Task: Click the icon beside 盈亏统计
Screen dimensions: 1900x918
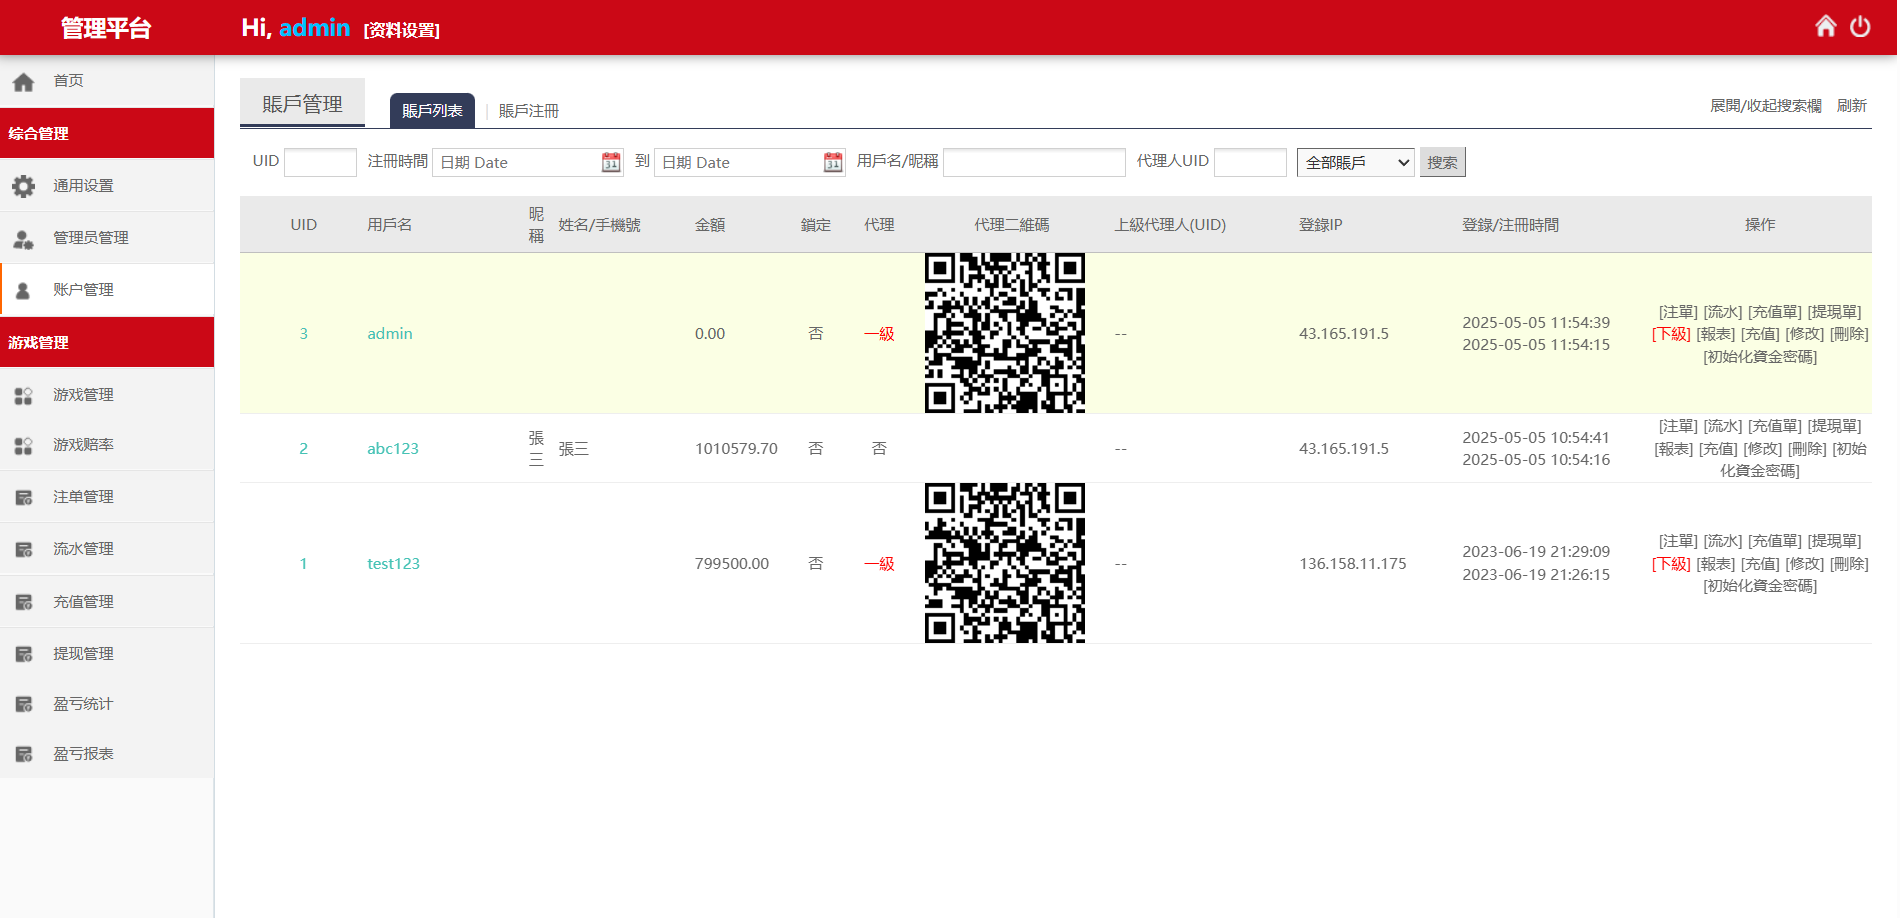Action: (24, 705)
